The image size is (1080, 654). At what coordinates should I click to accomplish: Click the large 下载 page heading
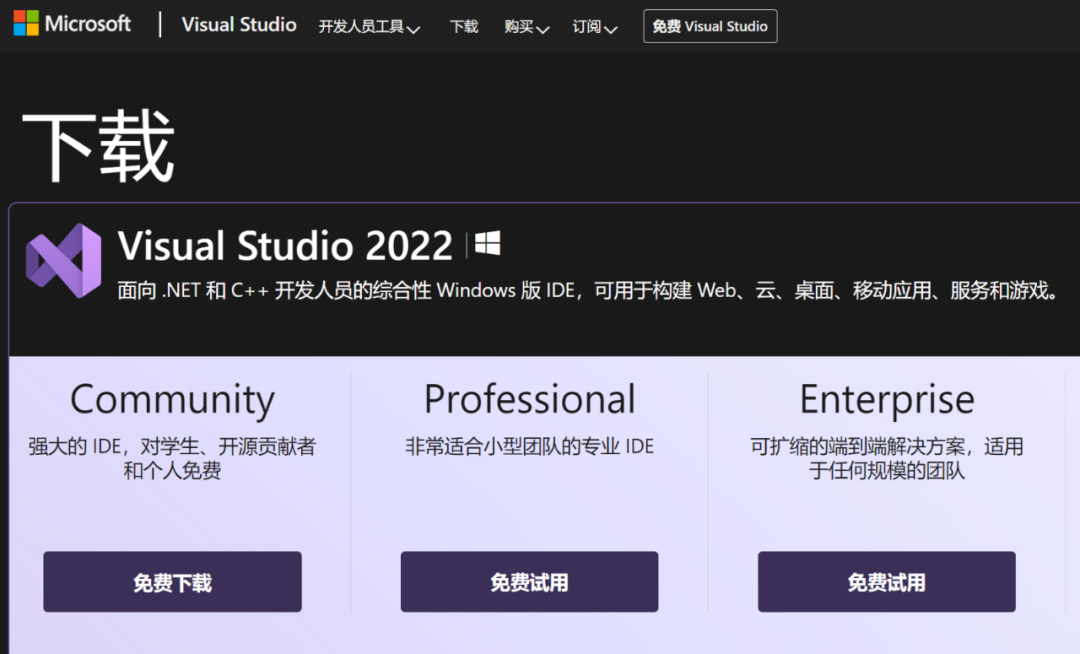click(98, 145)
